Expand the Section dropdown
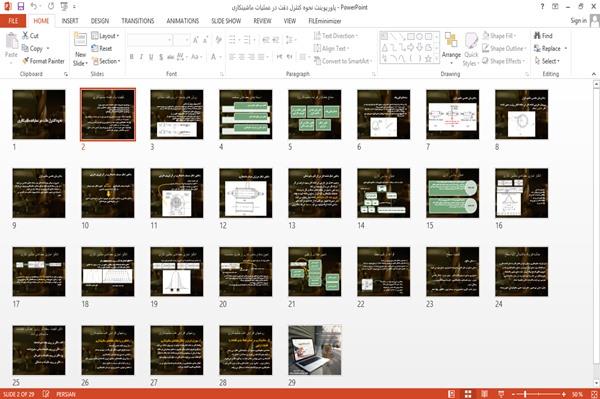 click(x=106, y=61)
